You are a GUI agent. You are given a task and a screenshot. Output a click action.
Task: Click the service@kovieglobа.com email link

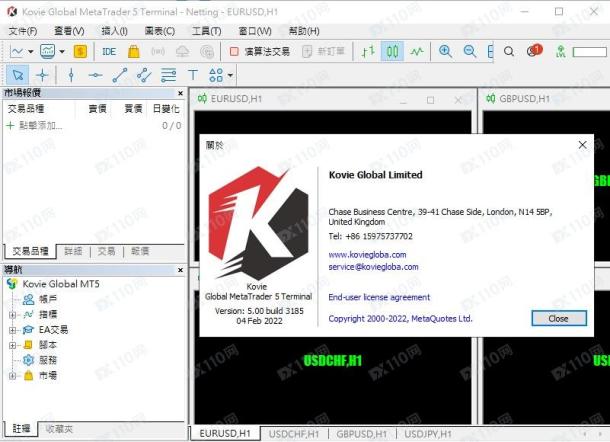(x=373, y=267)
